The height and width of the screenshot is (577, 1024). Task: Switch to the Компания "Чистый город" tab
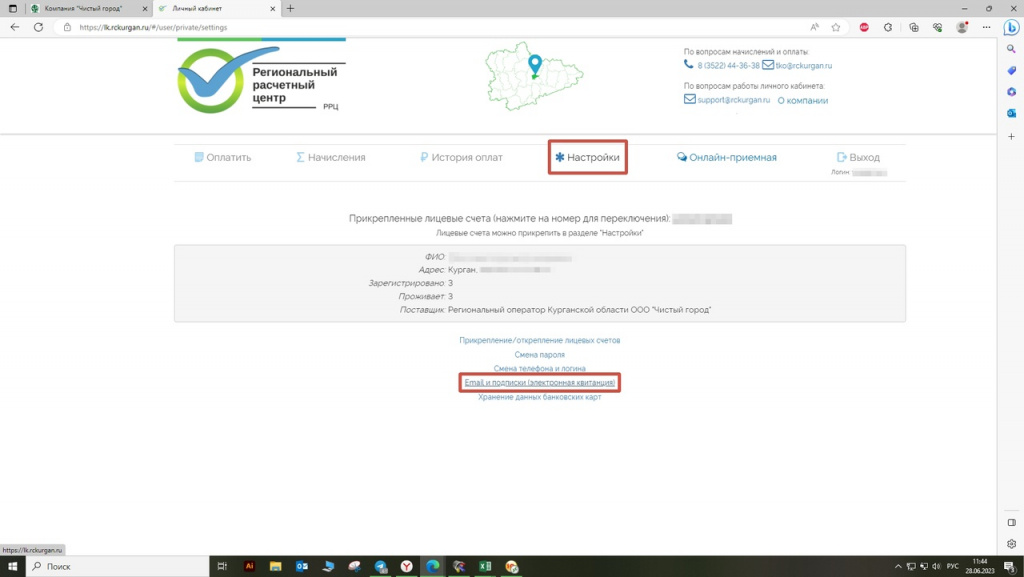[82, 8]
